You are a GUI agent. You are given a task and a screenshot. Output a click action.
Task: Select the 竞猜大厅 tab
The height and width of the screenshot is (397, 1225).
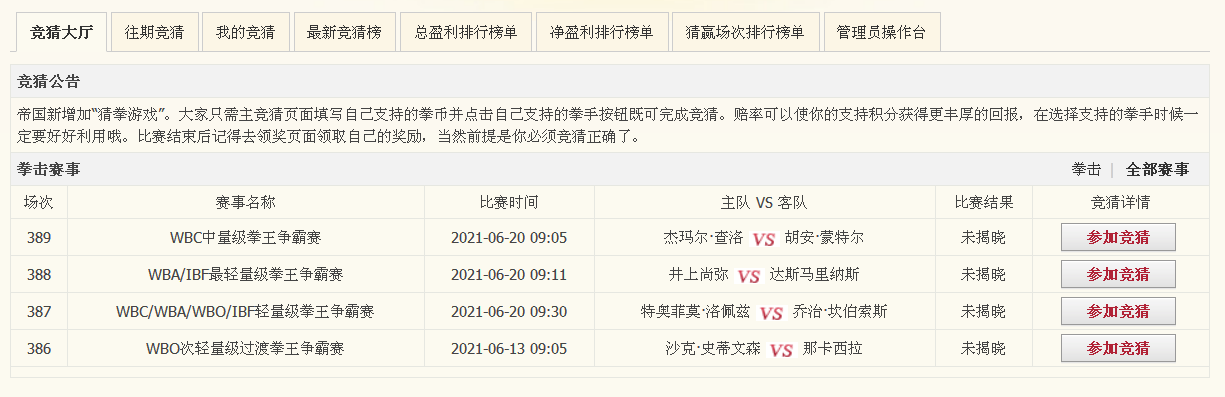coord(61,32)
